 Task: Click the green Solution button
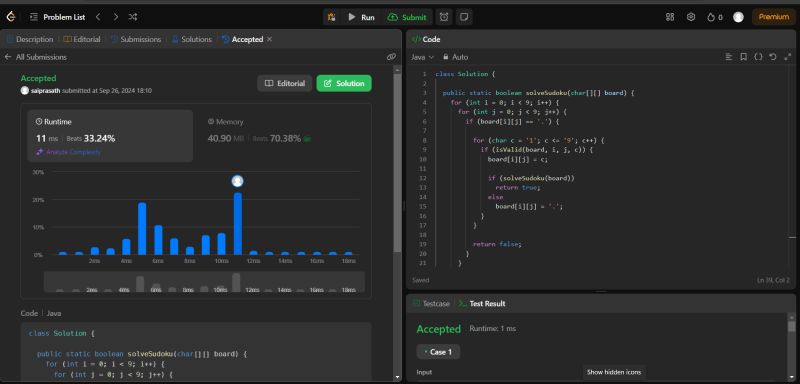344,83
